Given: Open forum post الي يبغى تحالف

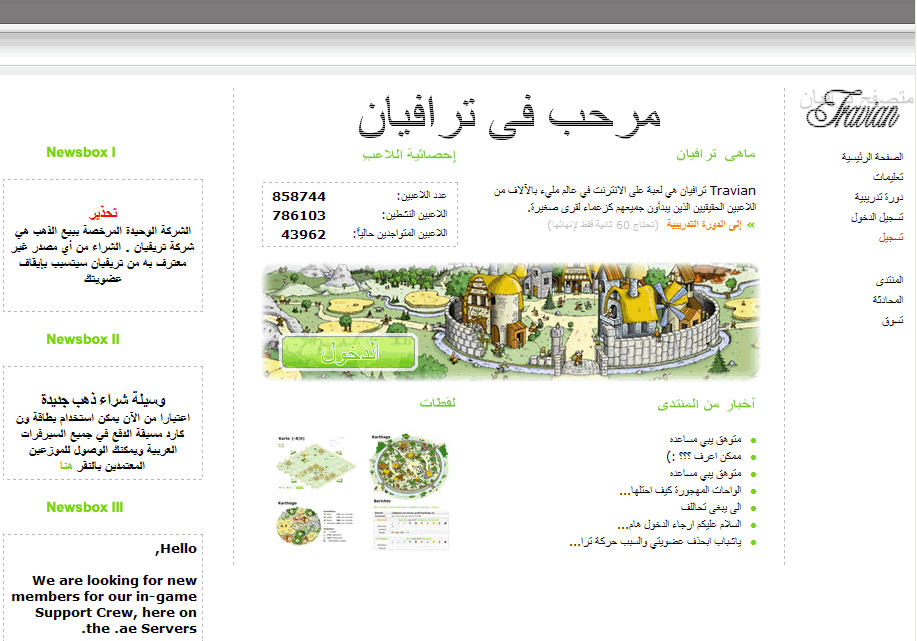Looking at the screenshot, I should (x=711, y=507).
